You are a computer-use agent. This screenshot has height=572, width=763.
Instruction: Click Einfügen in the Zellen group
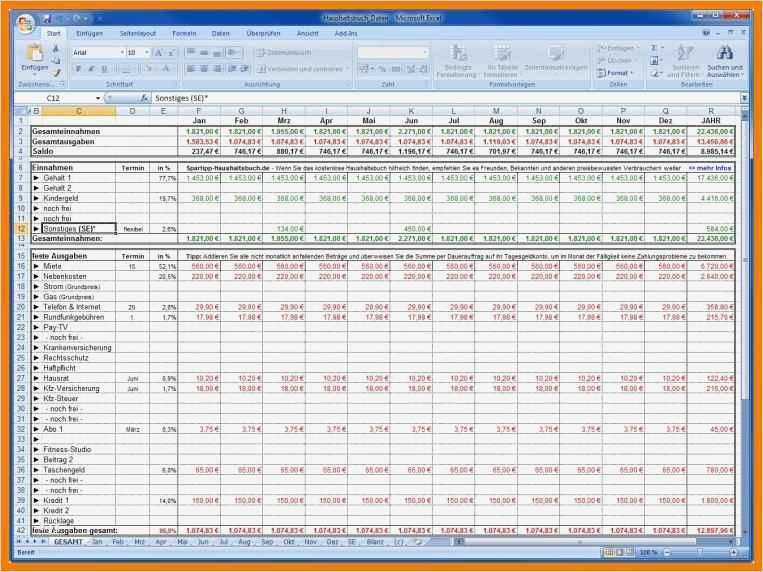pos(617,48)
